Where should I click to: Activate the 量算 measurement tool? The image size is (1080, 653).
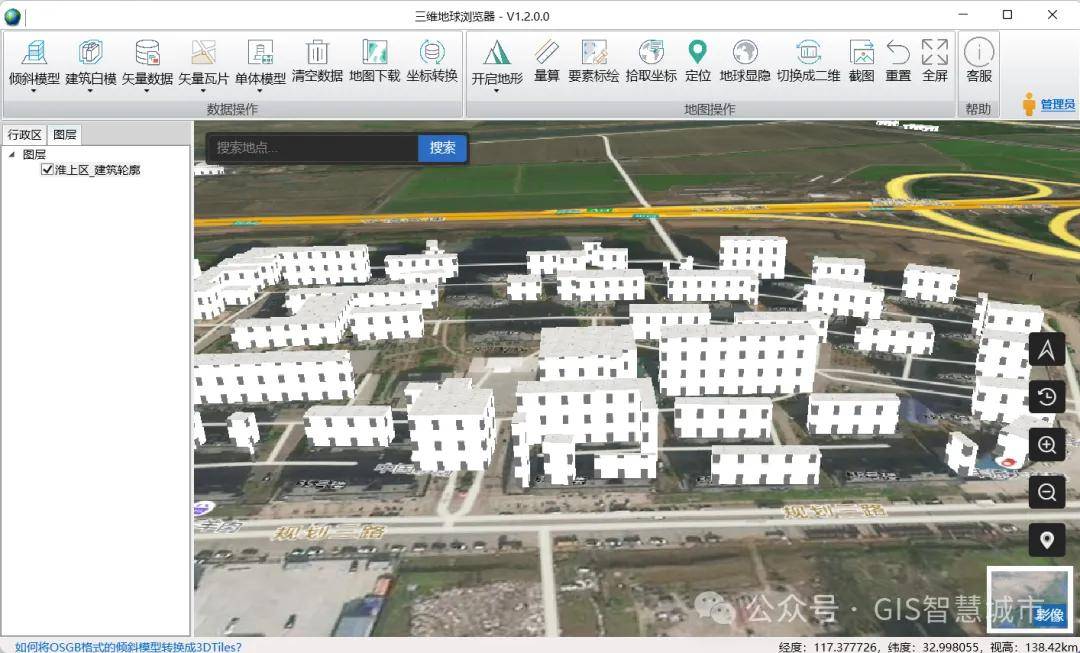point(546,53)
